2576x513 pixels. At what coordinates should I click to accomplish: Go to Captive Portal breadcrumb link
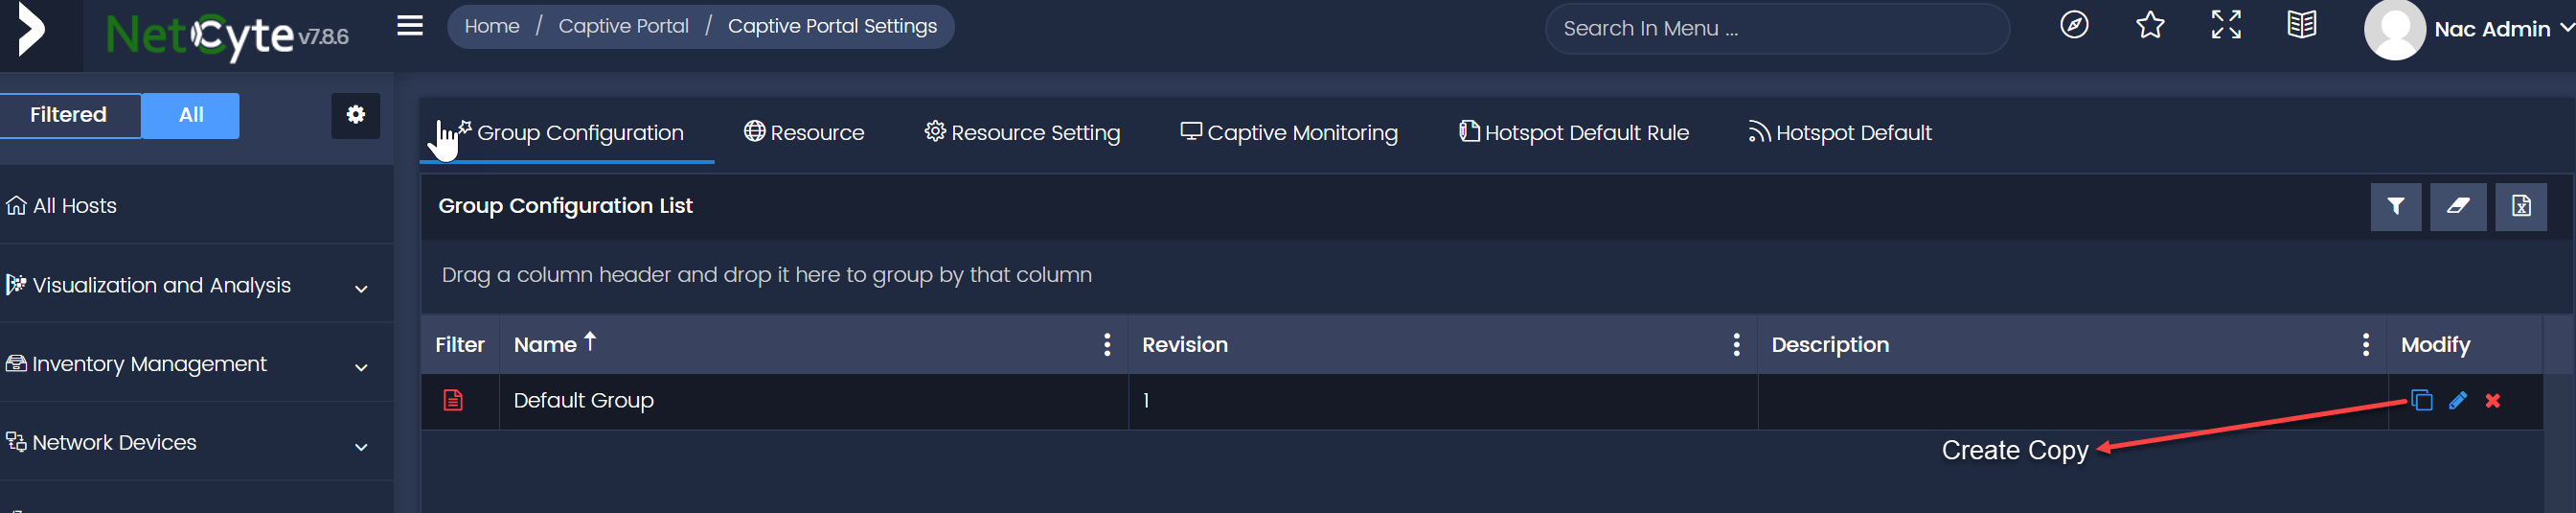click(x=623, y=26)
